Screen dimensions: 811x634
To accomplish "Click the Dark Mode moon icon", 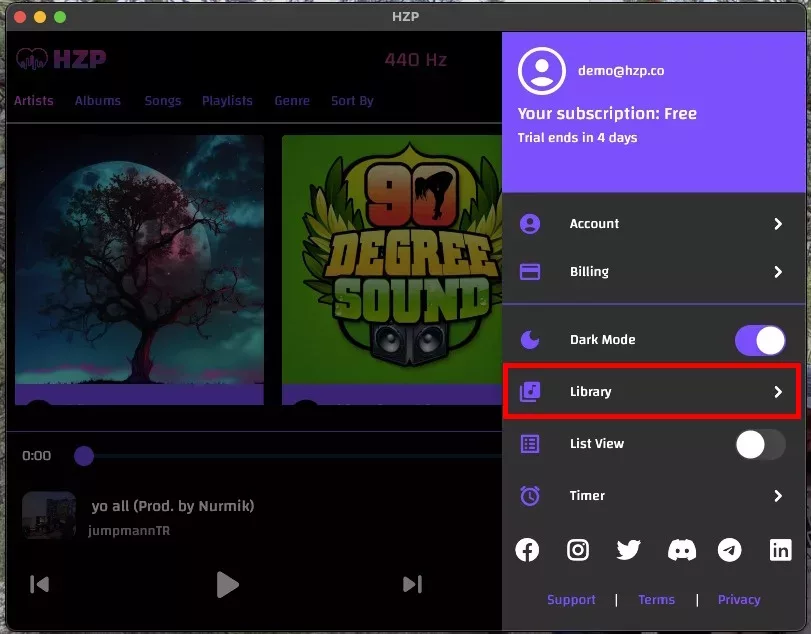I will 530,340.
